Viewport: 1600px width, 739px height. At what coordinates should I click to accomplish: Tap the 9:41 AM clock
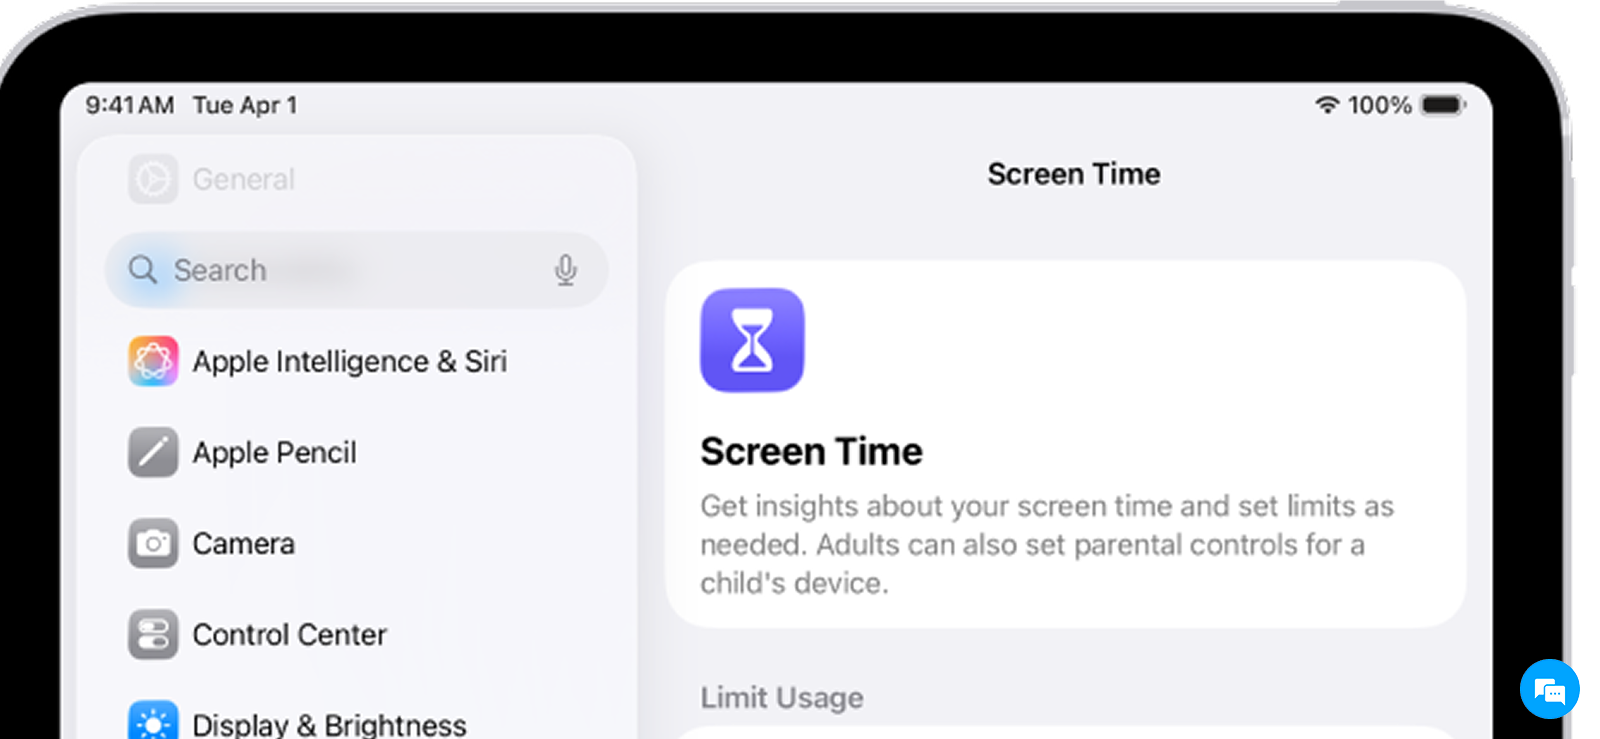click(x=129, y=105)
